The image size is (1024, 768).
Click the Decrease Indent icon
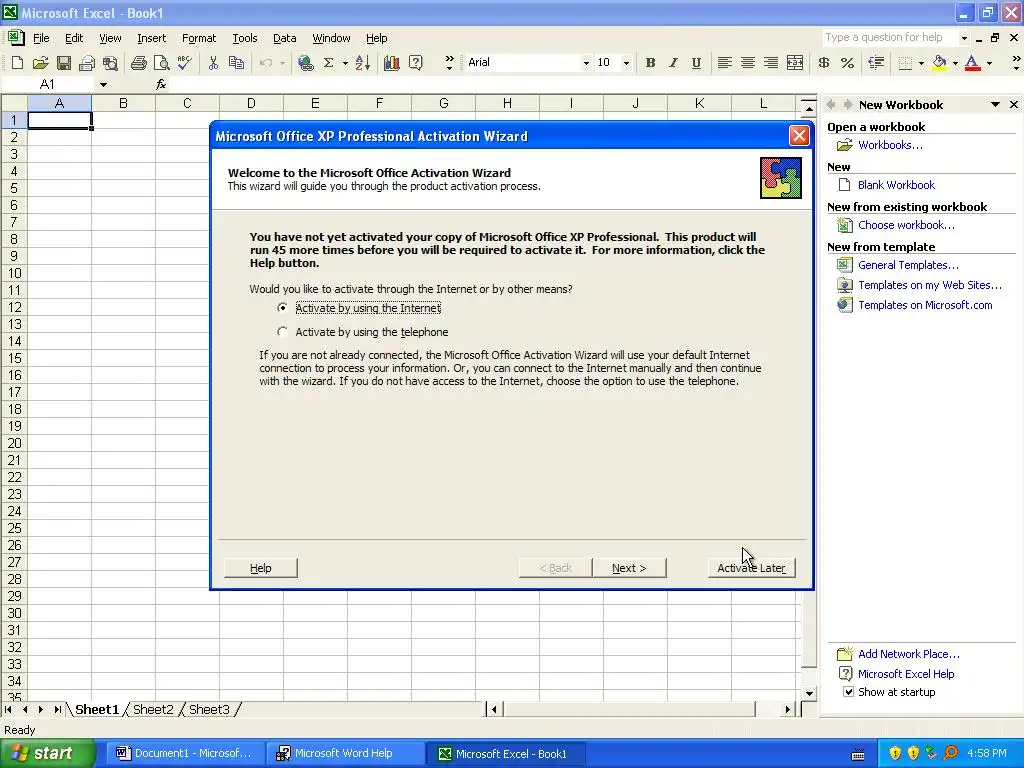876,63
